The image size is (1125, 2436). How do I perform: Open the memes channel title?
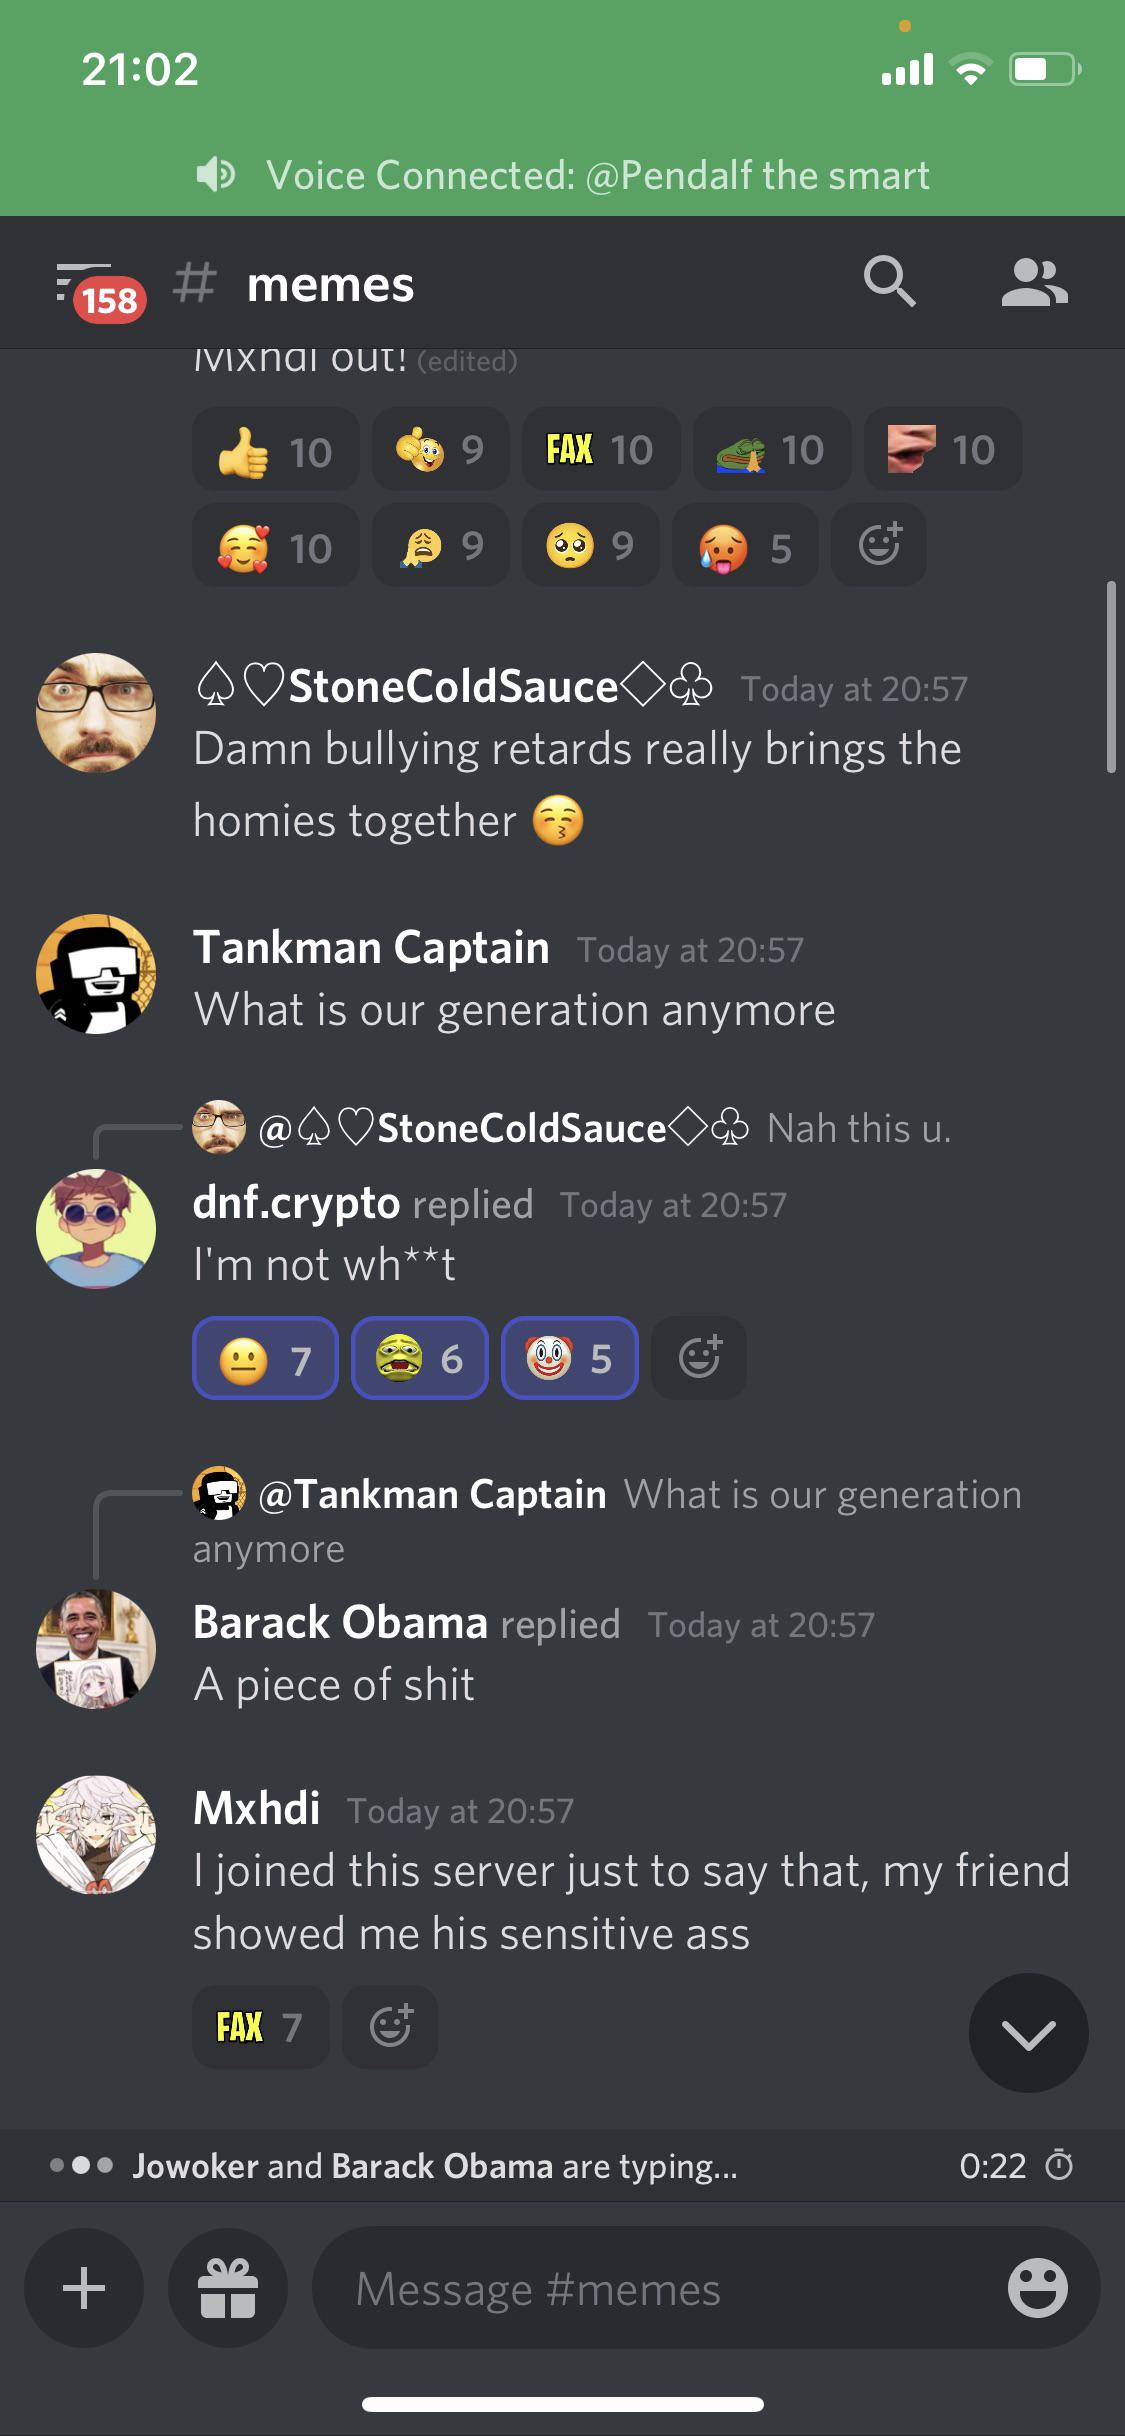(330, 283)
